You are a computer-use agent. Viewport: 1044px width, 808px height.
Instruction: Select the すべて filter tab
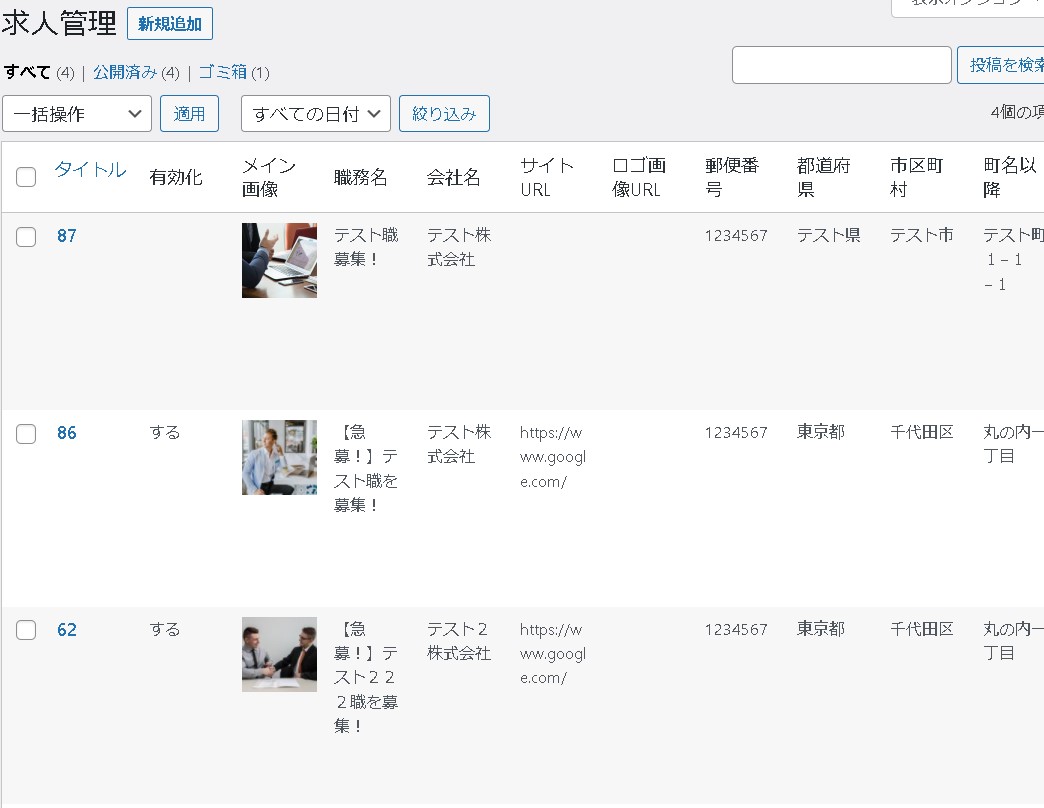[x=27, y=72]
